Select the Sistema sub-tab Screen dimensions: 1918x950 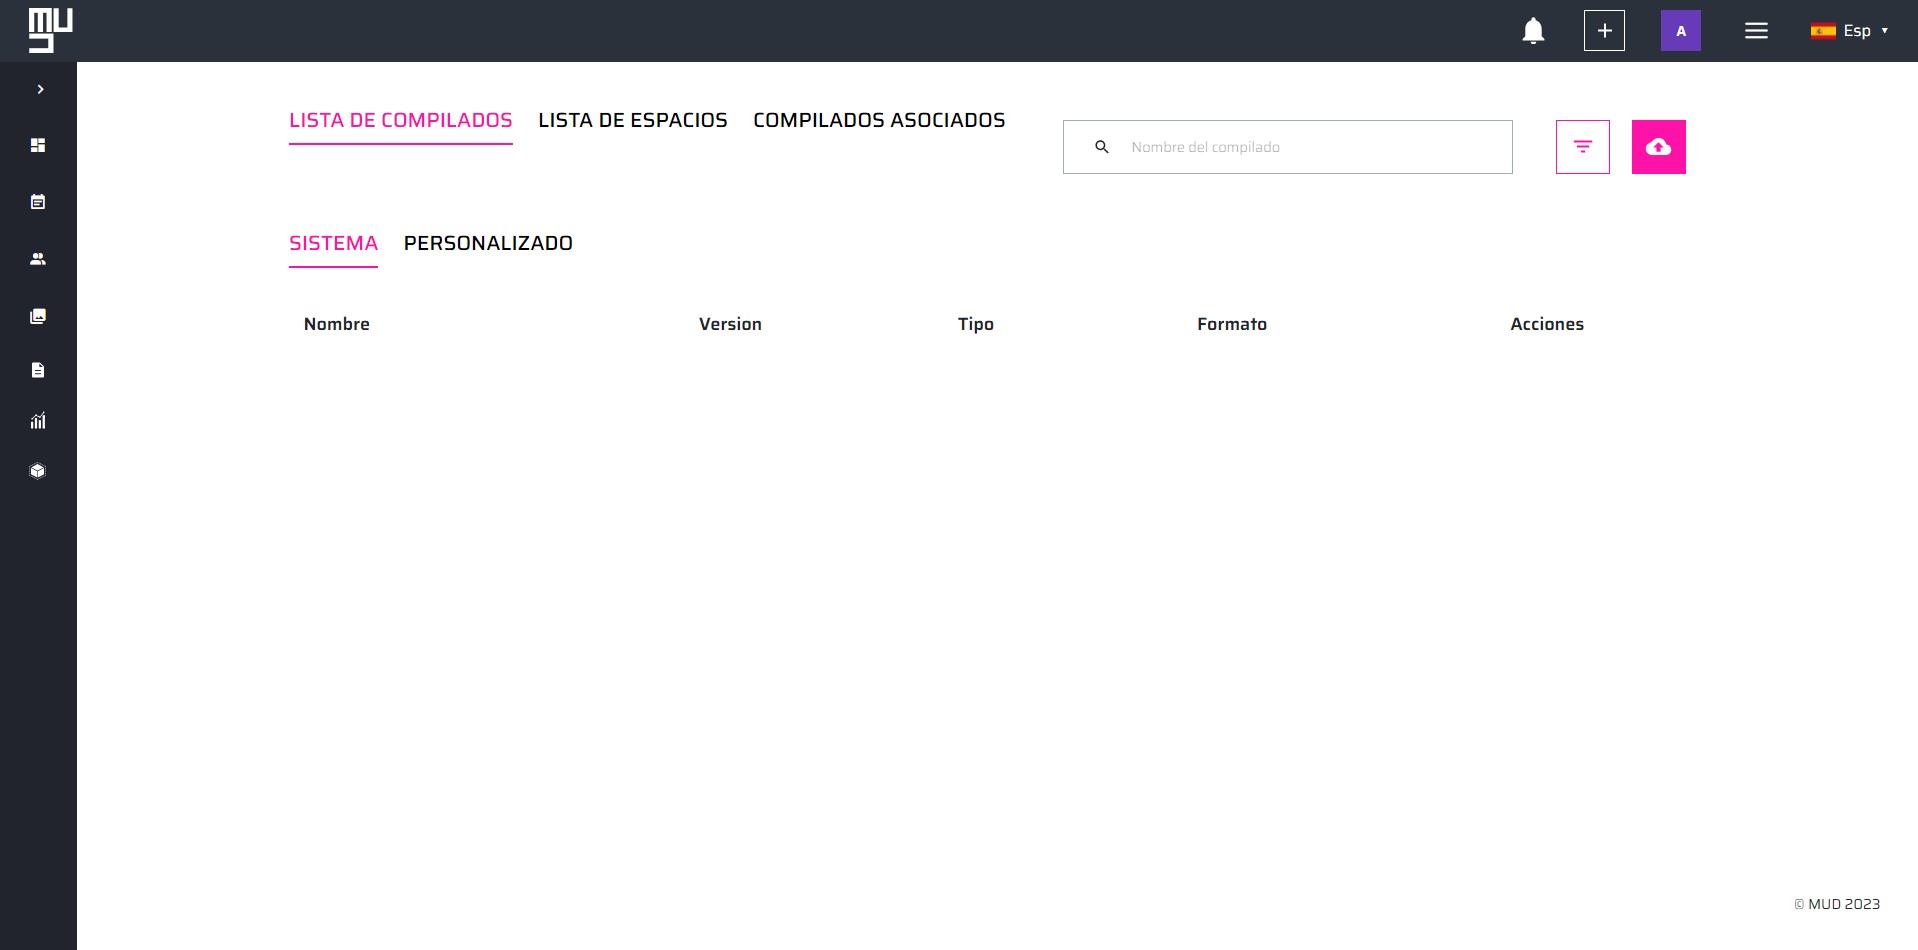[x=333, y=243]
